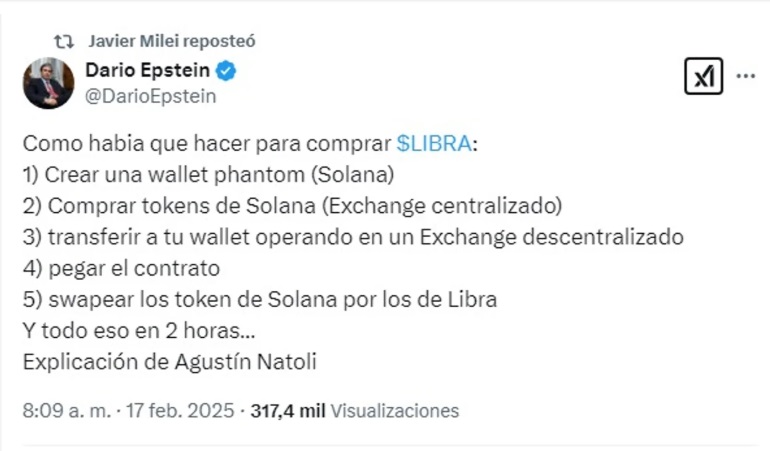Image resolution: width=770 pixels, height=451 pixels.
Task: Click the 'transferir a tu wallet' line
Action: 352,237
